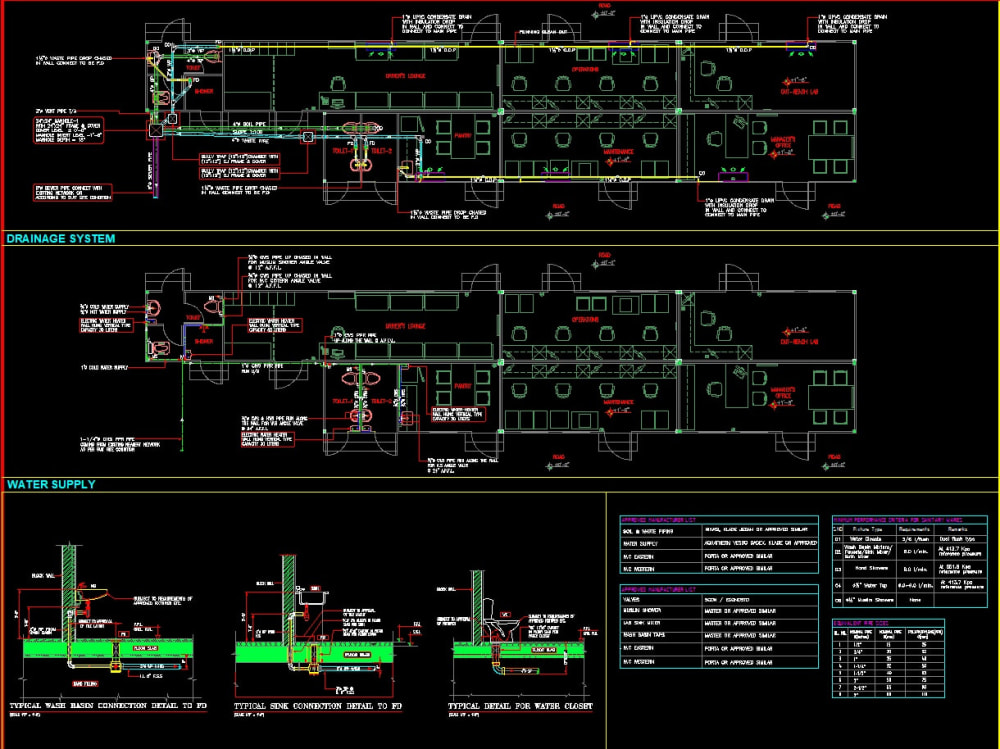
Task: Click the SLOPE 1:100 annotation
Action: point(246,132)
